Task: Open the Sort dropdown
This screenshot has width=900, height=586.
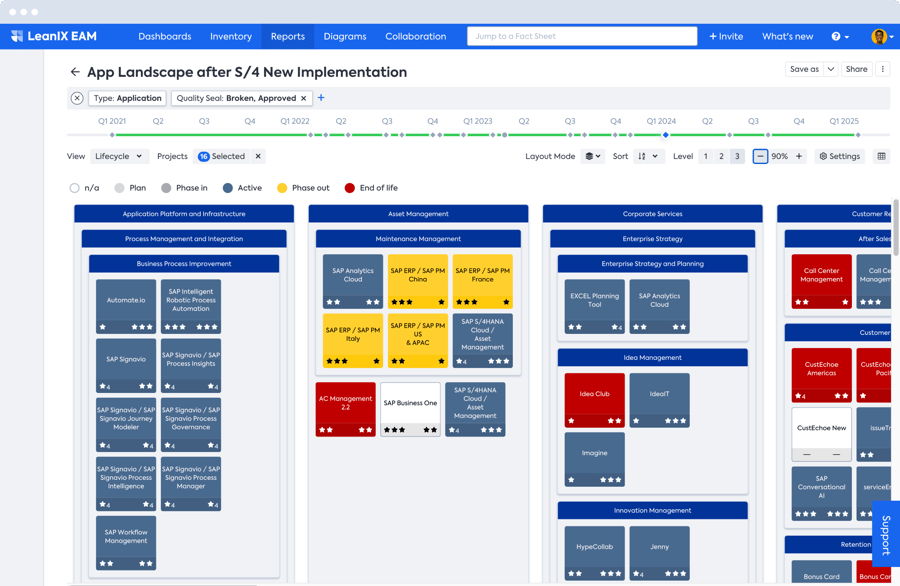Action: pyautogui.click(x=648, y=156)
